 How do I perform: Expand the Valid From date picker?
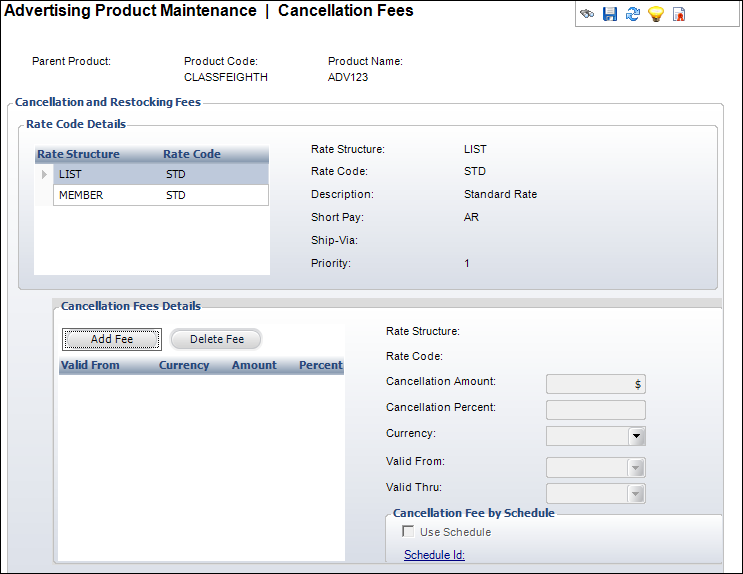(636, 468)
